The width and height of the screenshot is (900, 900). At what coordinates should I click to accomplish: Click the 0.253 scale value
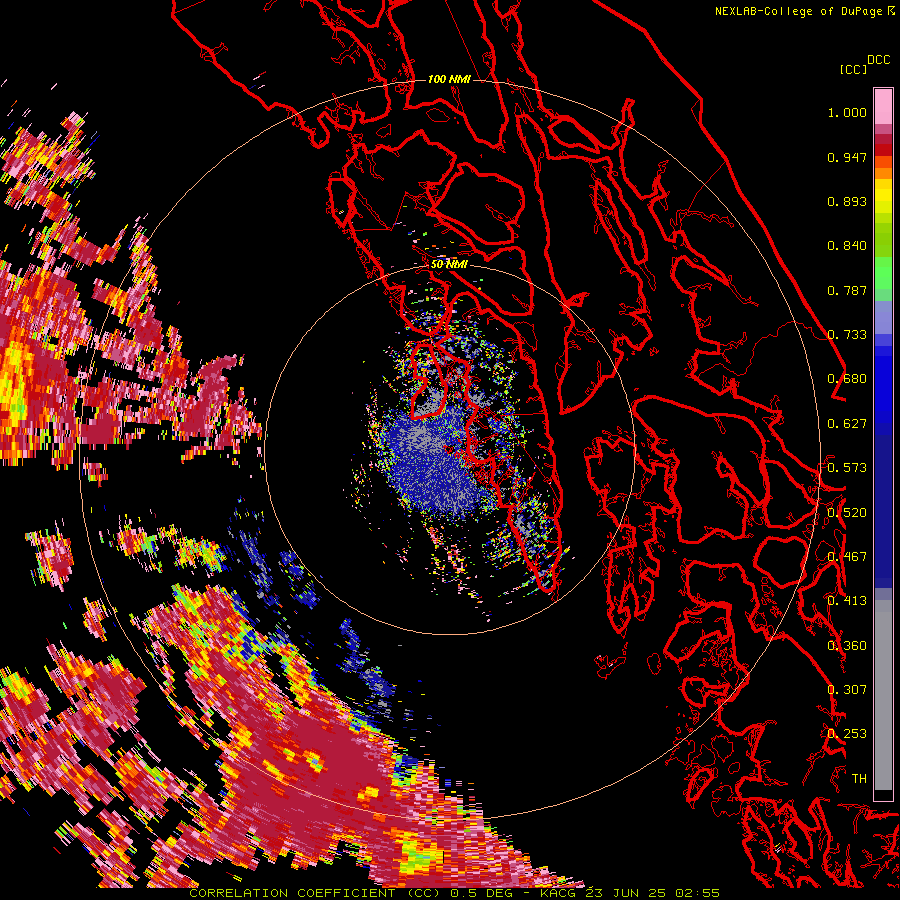coord(847,734)
